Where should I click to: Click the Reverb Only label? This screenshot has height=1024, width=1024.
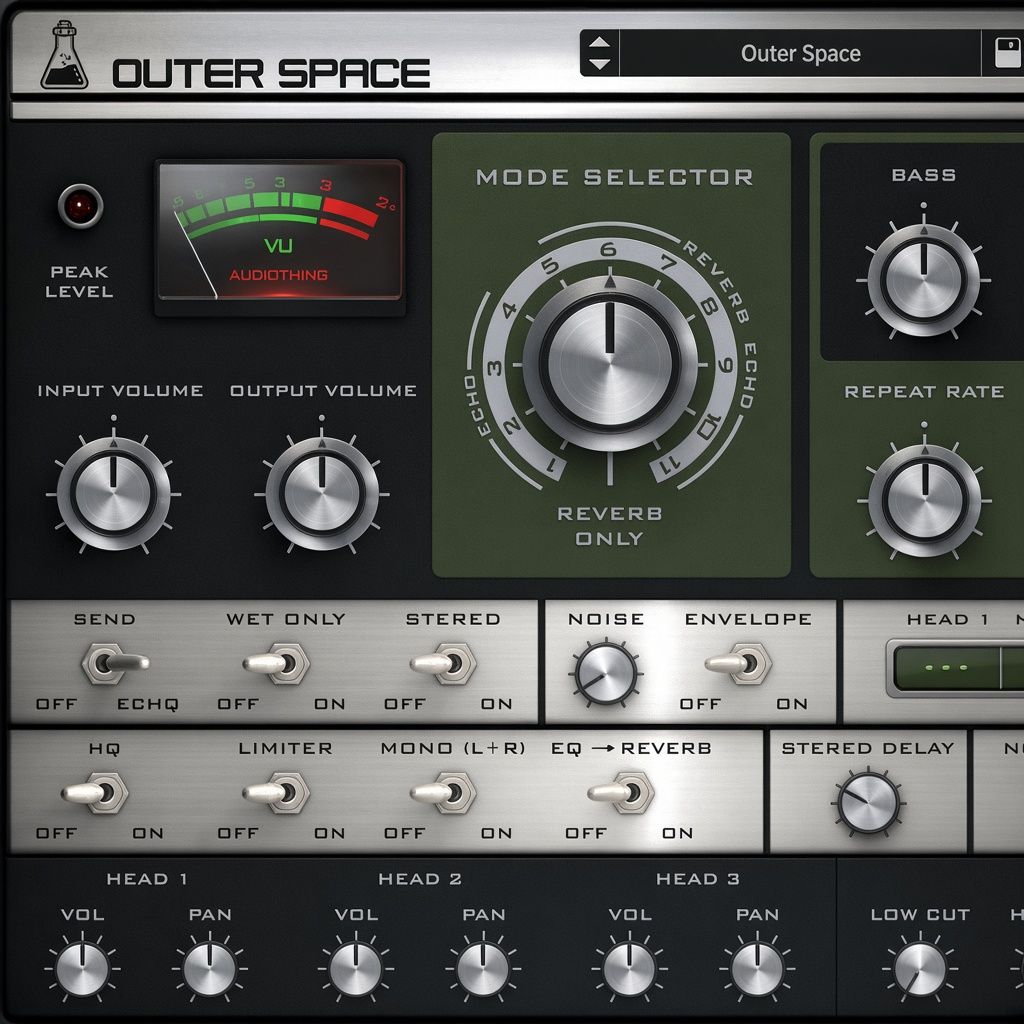609,526
